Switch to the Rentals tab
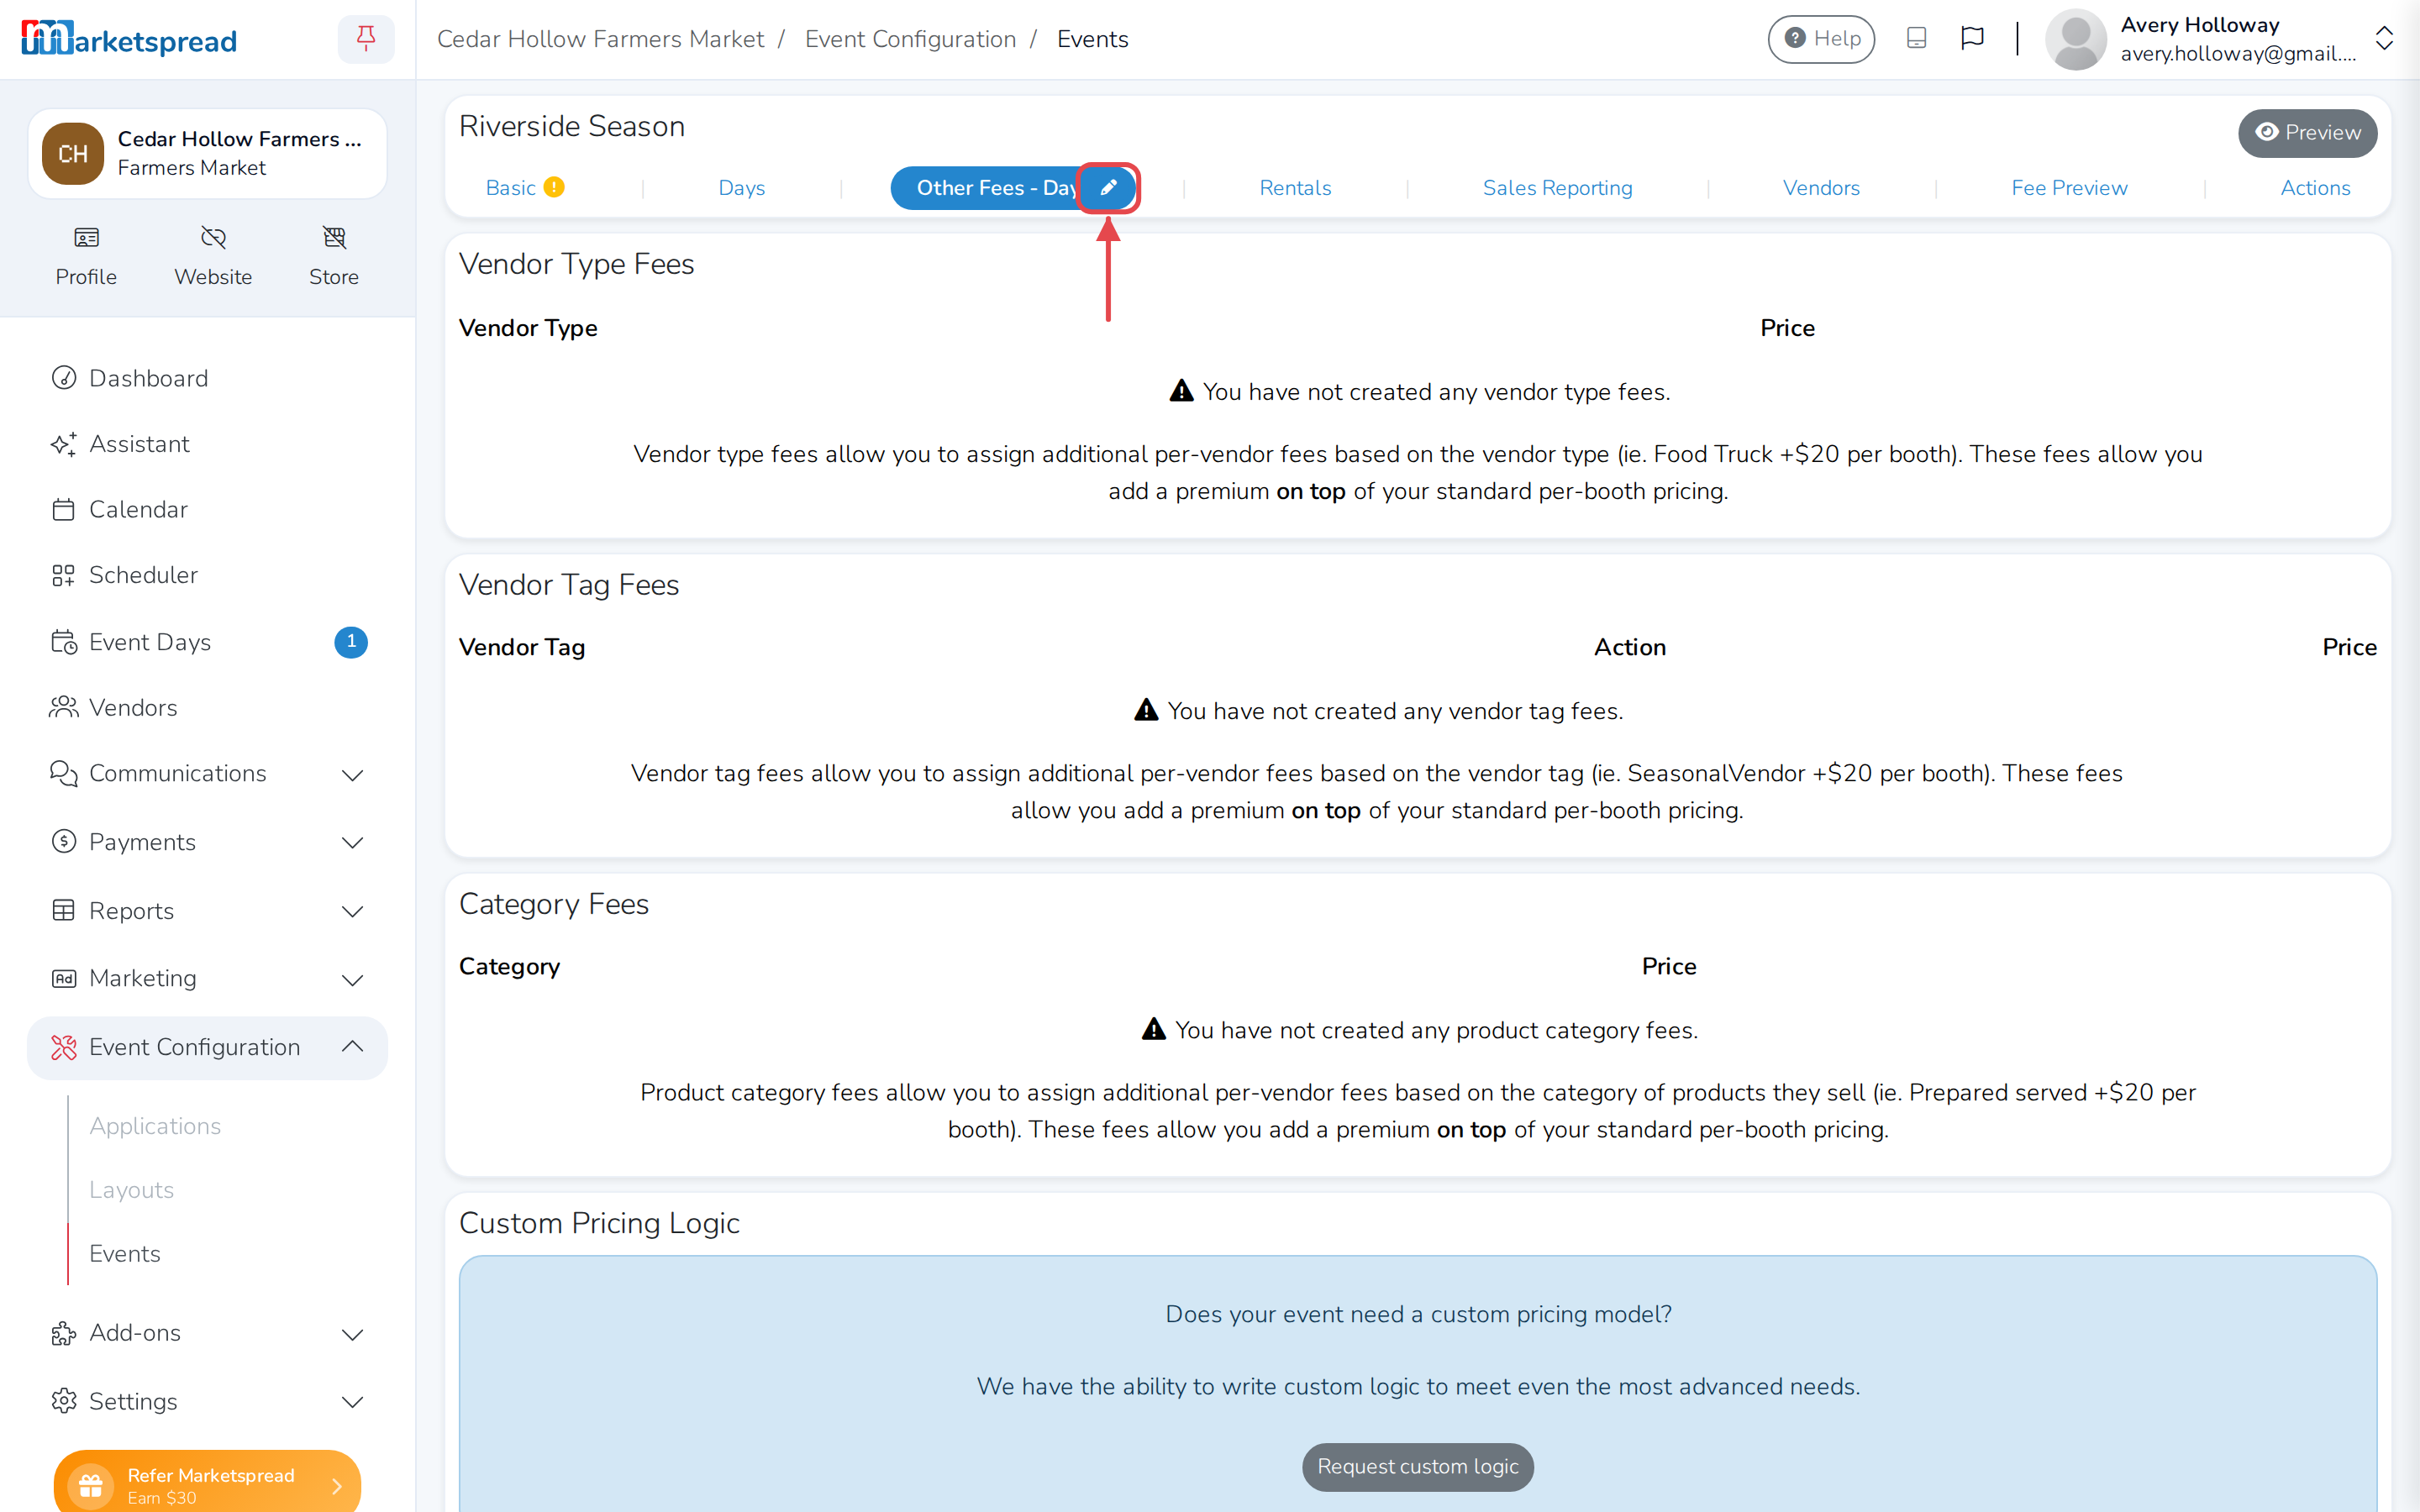This screenshot has height=1512, width=2420. pos(1295,187)
